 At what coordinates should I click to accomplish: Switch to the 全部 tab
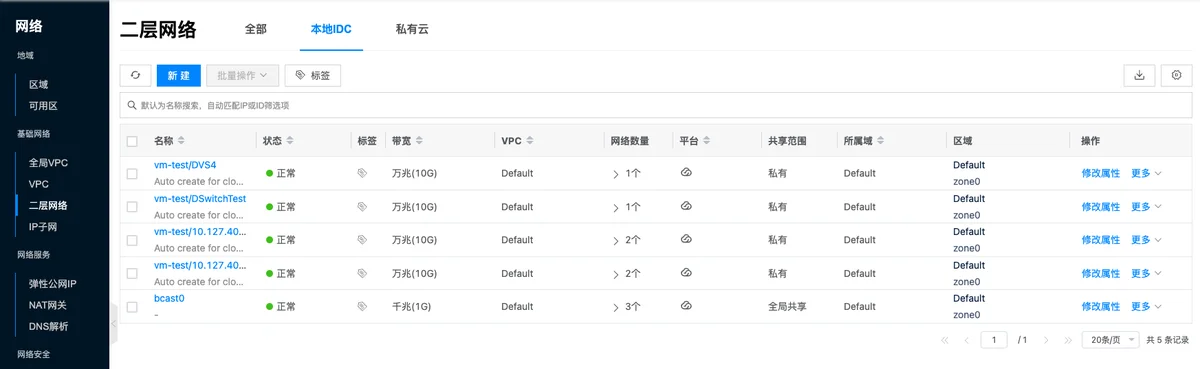(x=256, y=29)
